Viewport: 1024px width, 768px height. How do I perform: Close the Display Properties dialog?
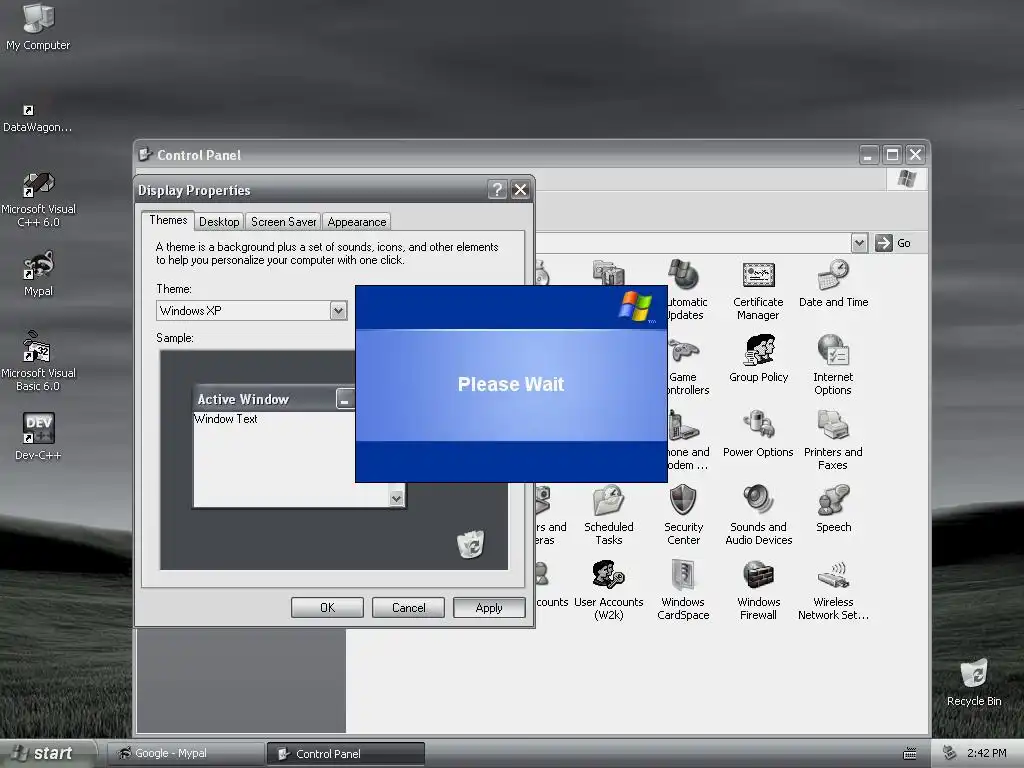[x=520, y=189]
